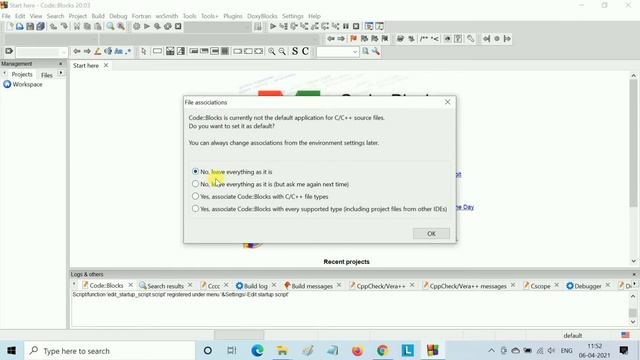Click the Management tabs left-arrow
The width and height of the screenshot is (640, 360).
click(x=4, y=73)
